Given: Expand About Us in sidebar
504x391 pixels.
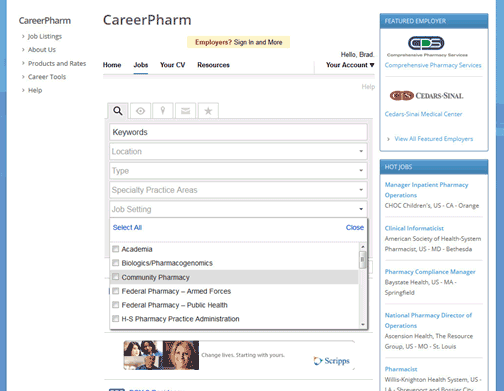Looking at the screenshot, I should (x=42, y=50).
